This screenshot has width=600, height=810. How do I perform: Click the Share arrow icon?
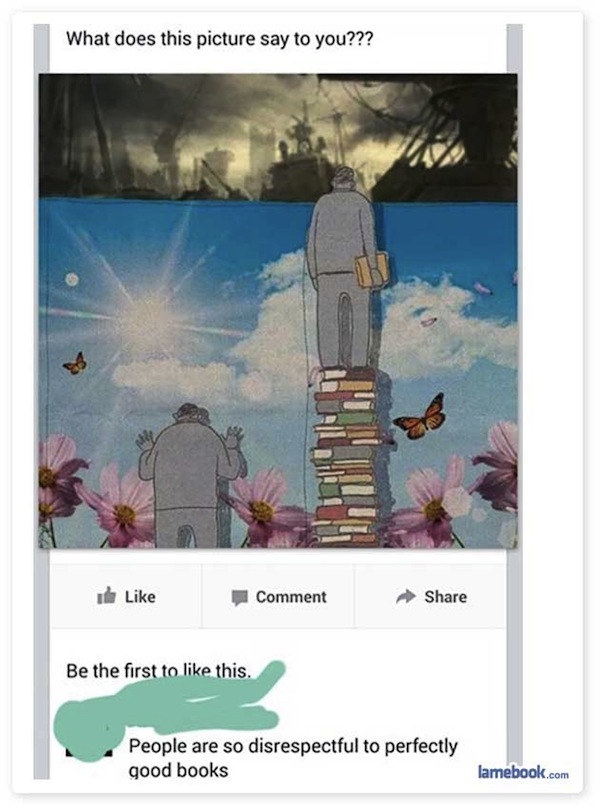click(x=406, y=596)
